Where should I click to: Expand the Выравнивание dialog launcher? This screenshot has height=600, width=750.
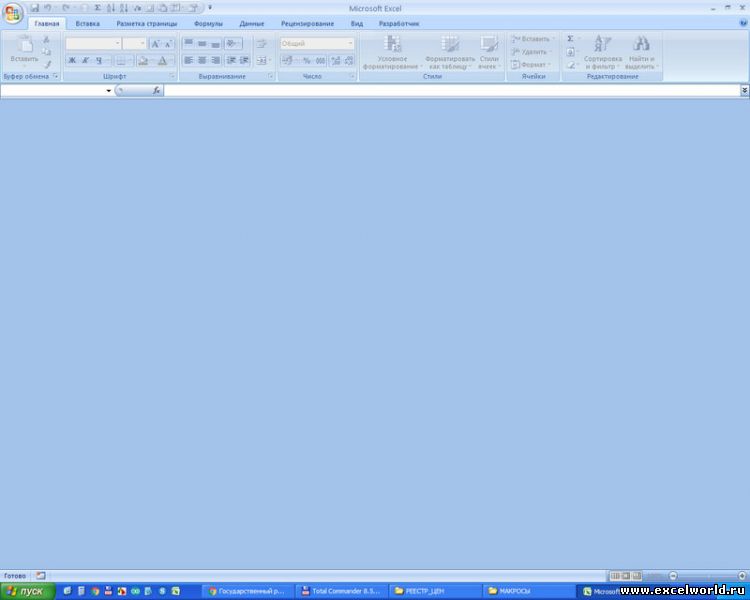(x=270, y=76)
